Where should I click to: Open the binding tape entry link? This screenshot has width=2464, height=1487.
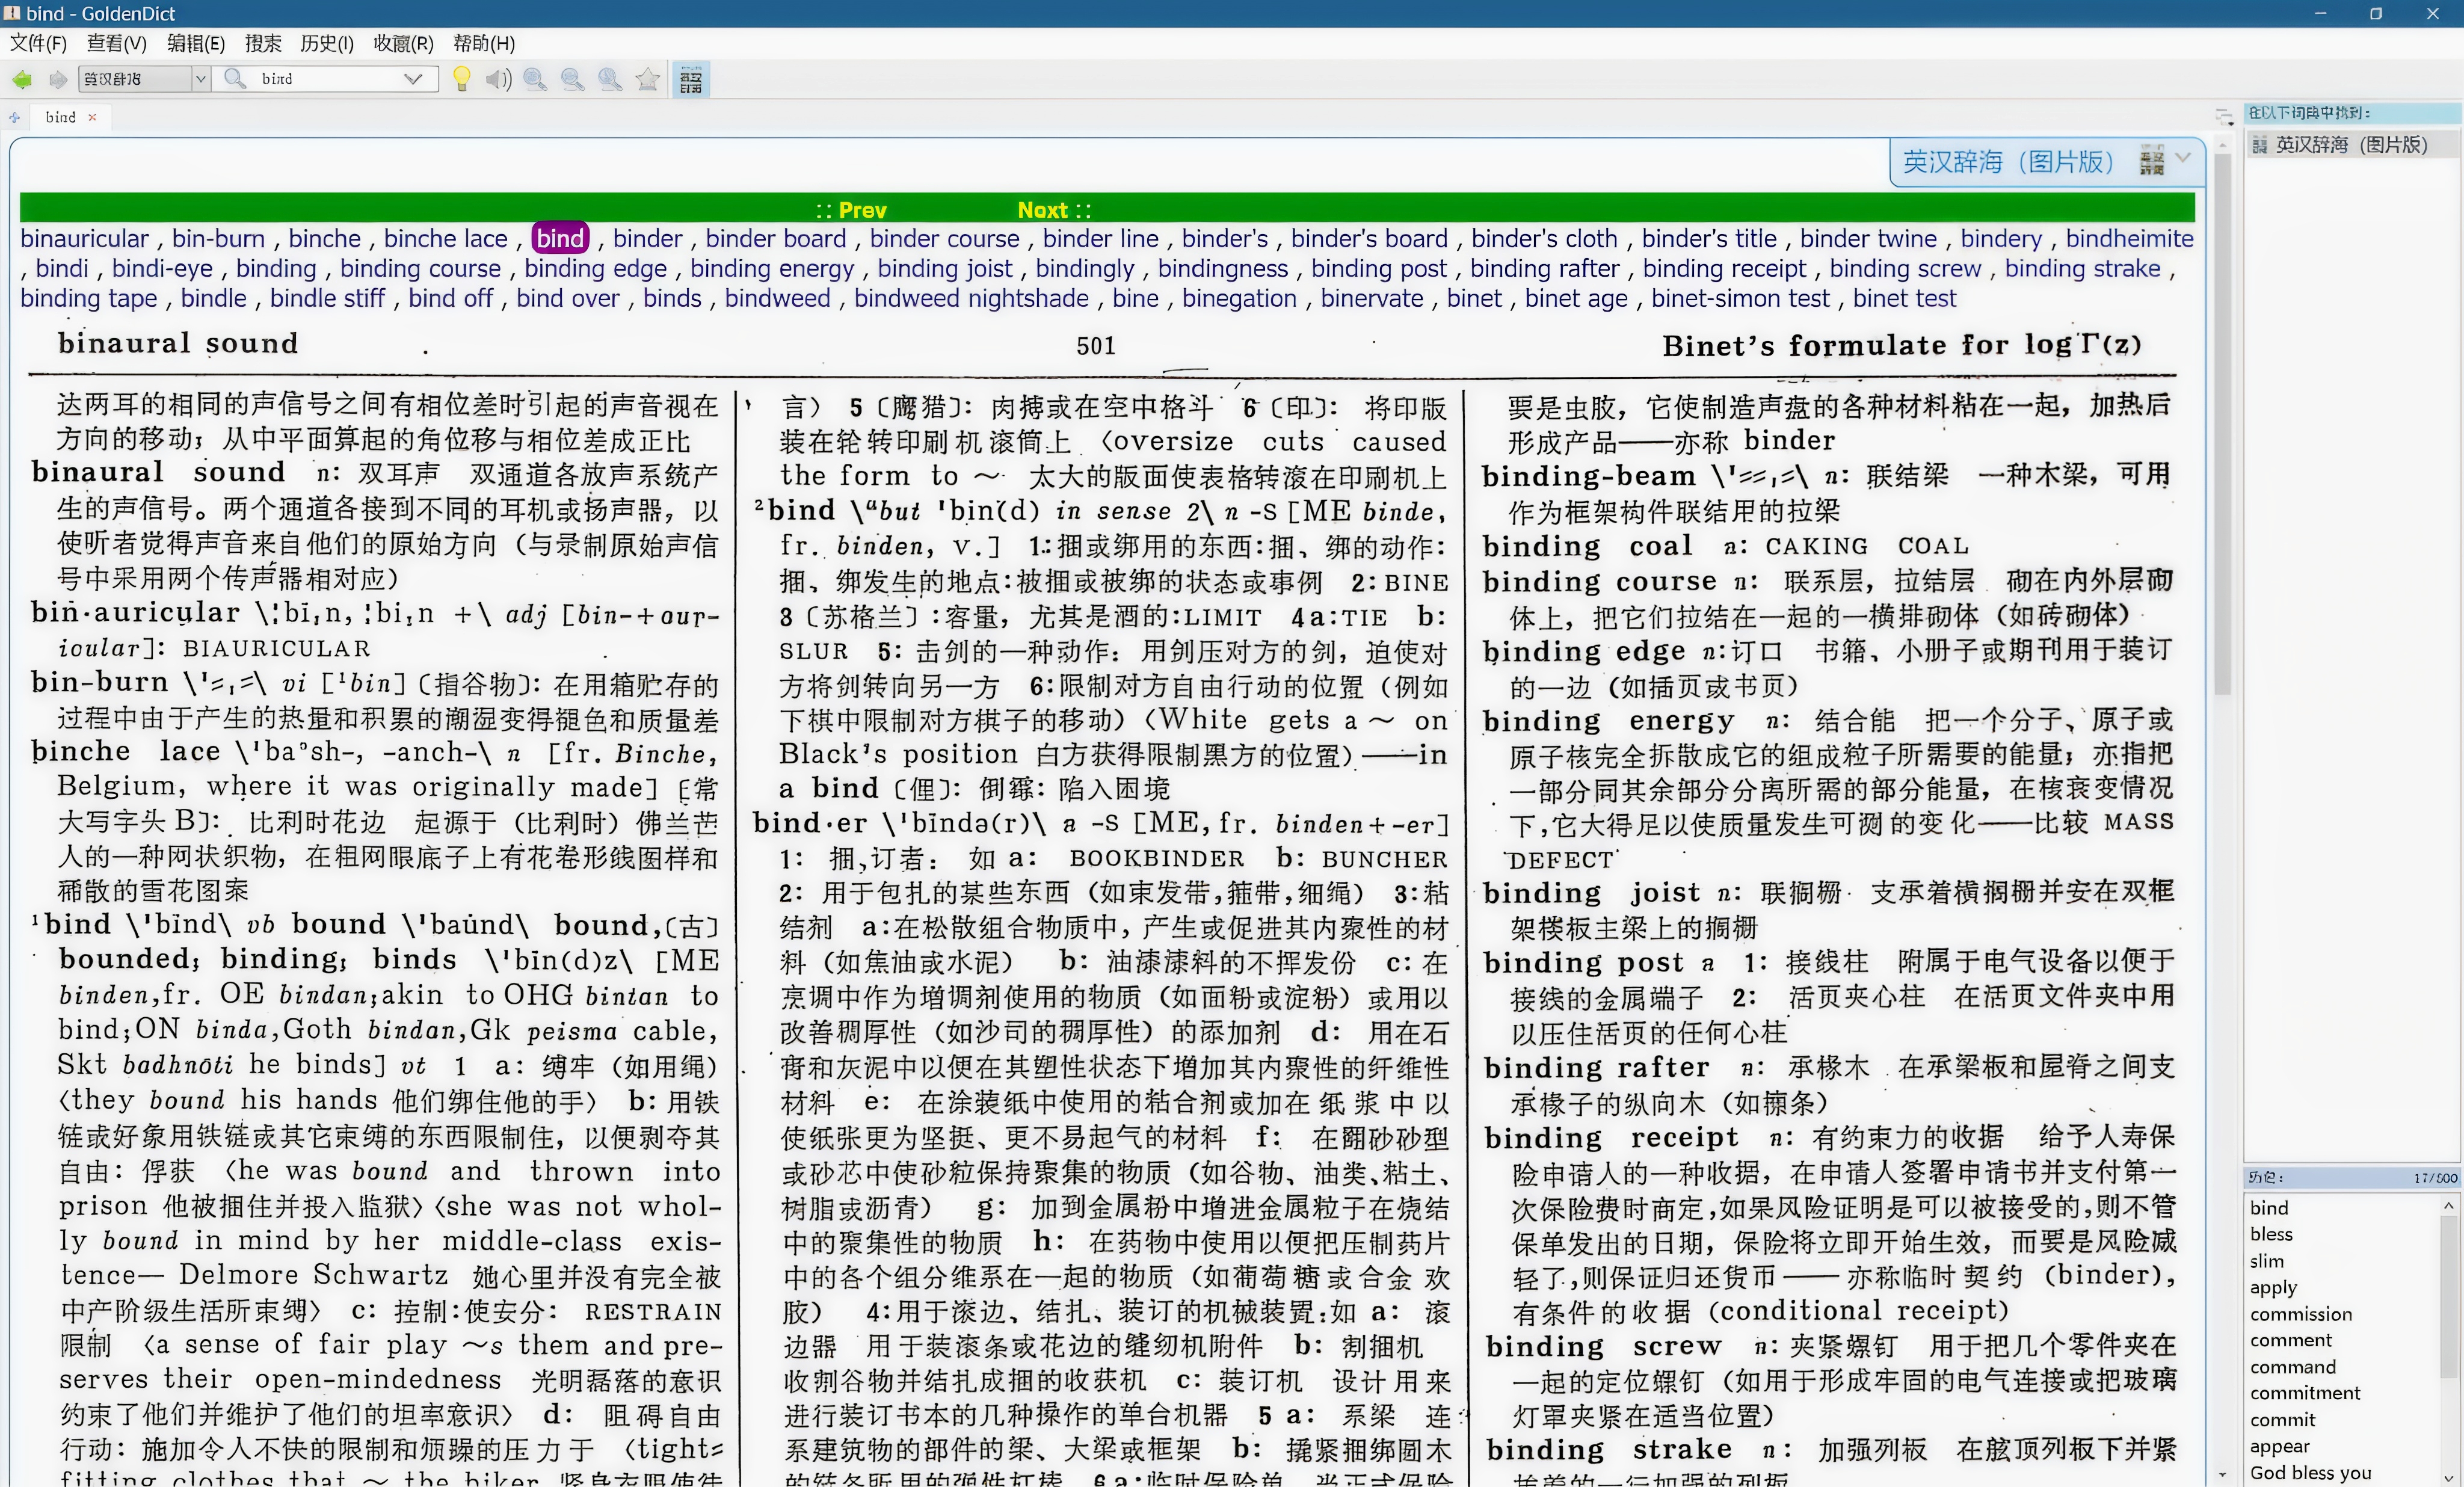88,299
